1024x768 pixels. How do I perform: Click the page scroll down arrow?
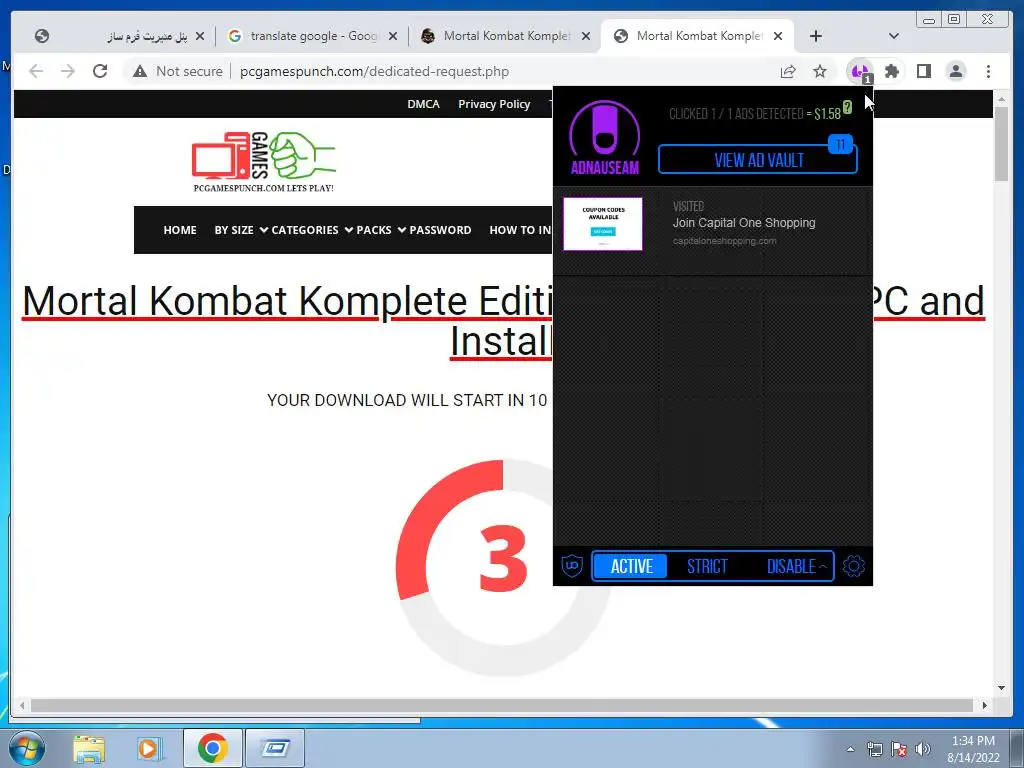[x=1001, y=688]
